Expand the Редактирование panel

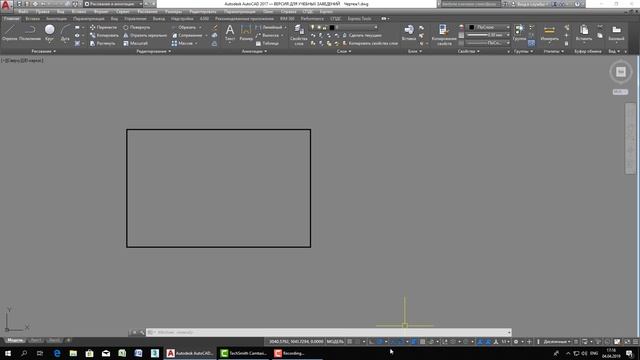[153, 51]
